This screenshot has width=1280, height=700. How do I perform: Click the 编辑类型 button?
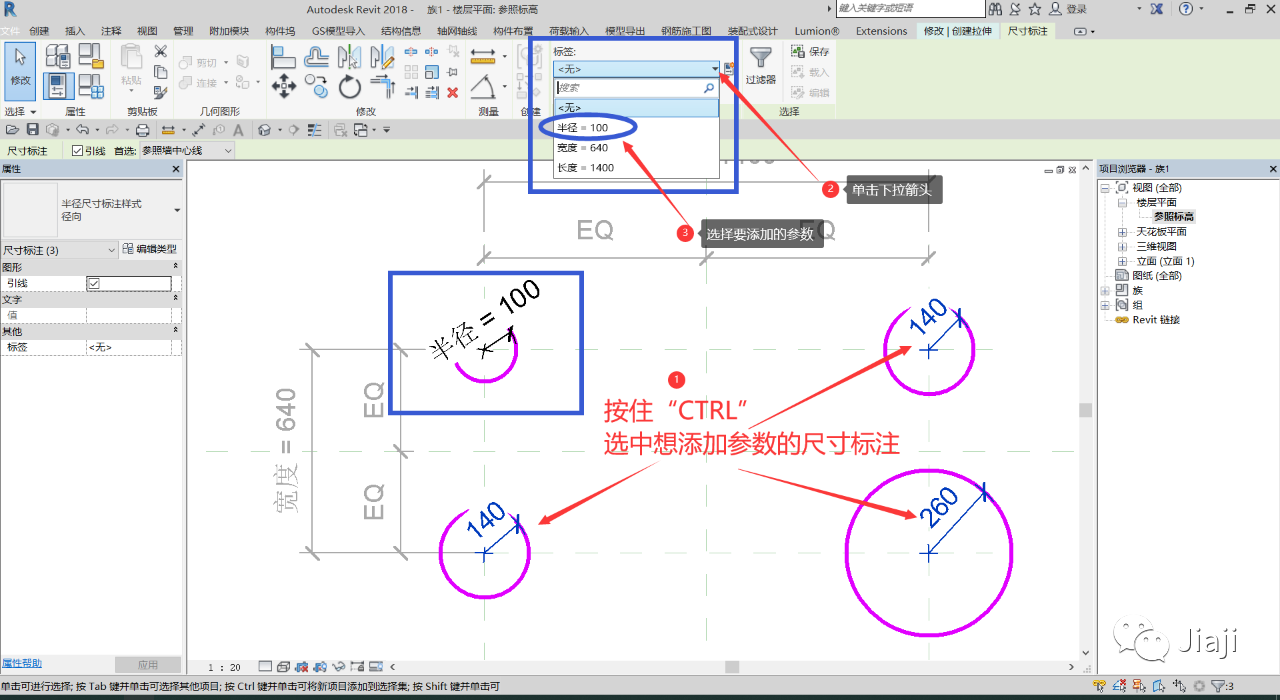[150, 249]
